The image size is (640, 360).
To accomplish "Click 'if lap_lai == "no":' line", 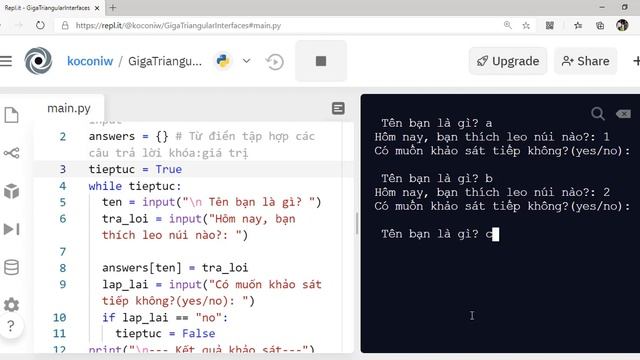I will (x=165, y=318).
